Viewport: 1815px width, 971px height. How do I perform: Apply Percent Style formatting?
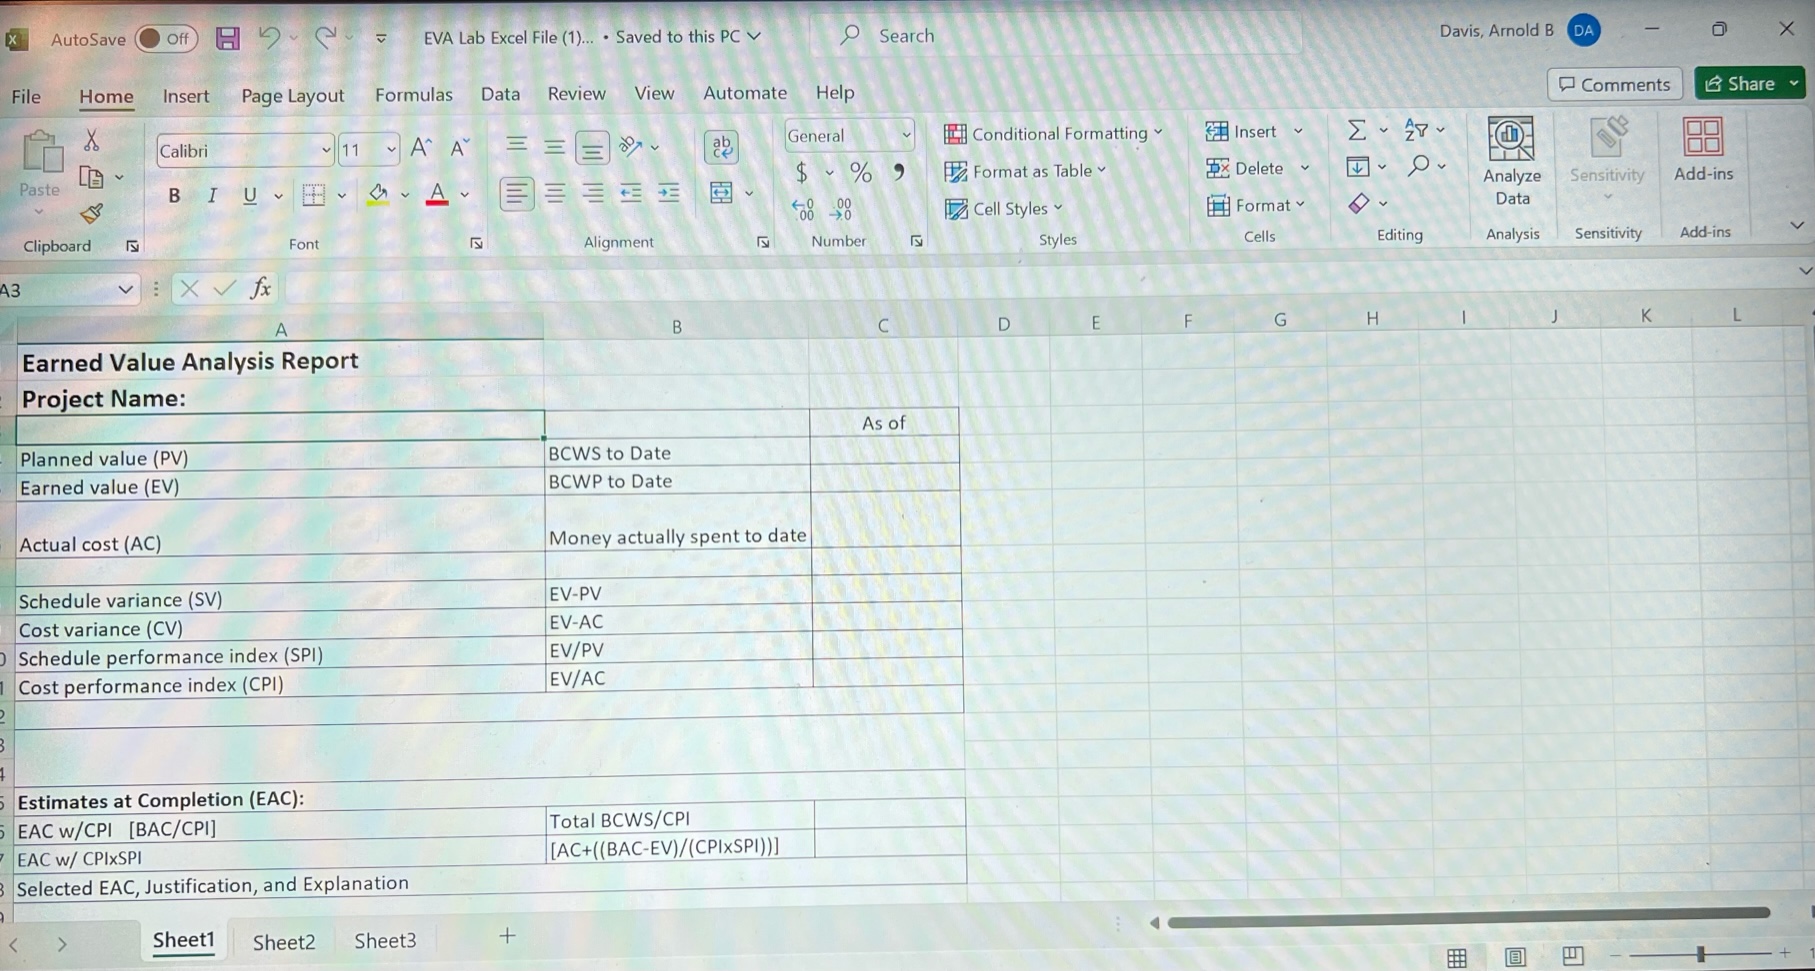tap(860, 172)
